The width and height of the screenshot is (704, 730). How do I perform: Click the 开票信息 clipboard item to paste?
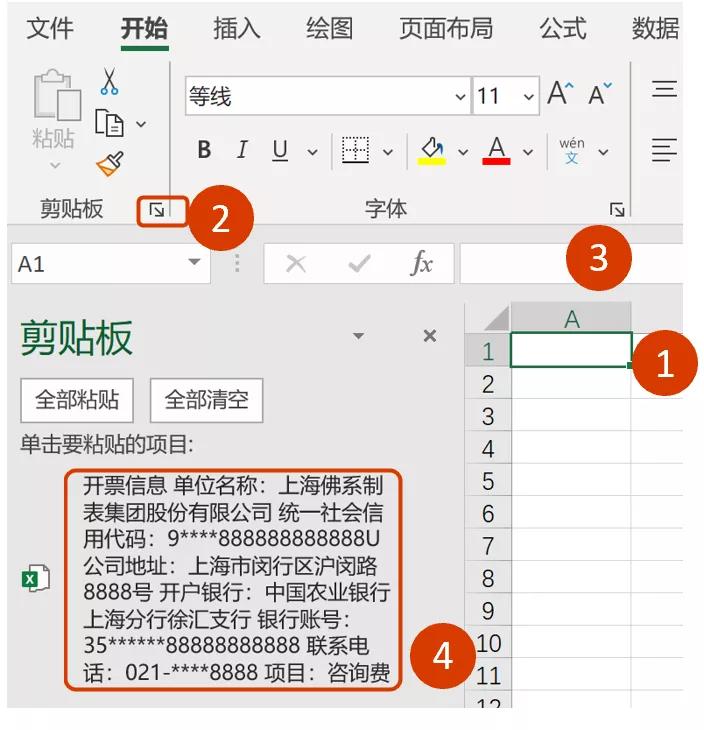[x=233, y=579]
